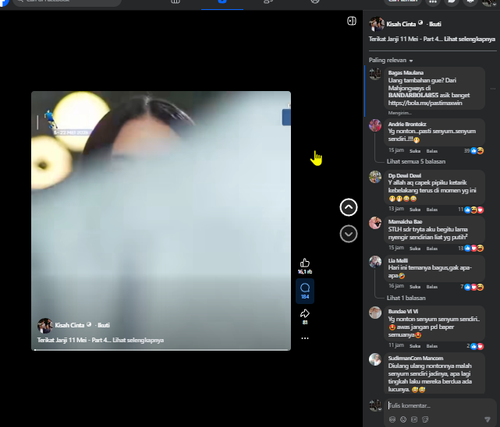
Task: Click the 16 jam timestamp on Lia comment
Action: (x=396, y=286)
